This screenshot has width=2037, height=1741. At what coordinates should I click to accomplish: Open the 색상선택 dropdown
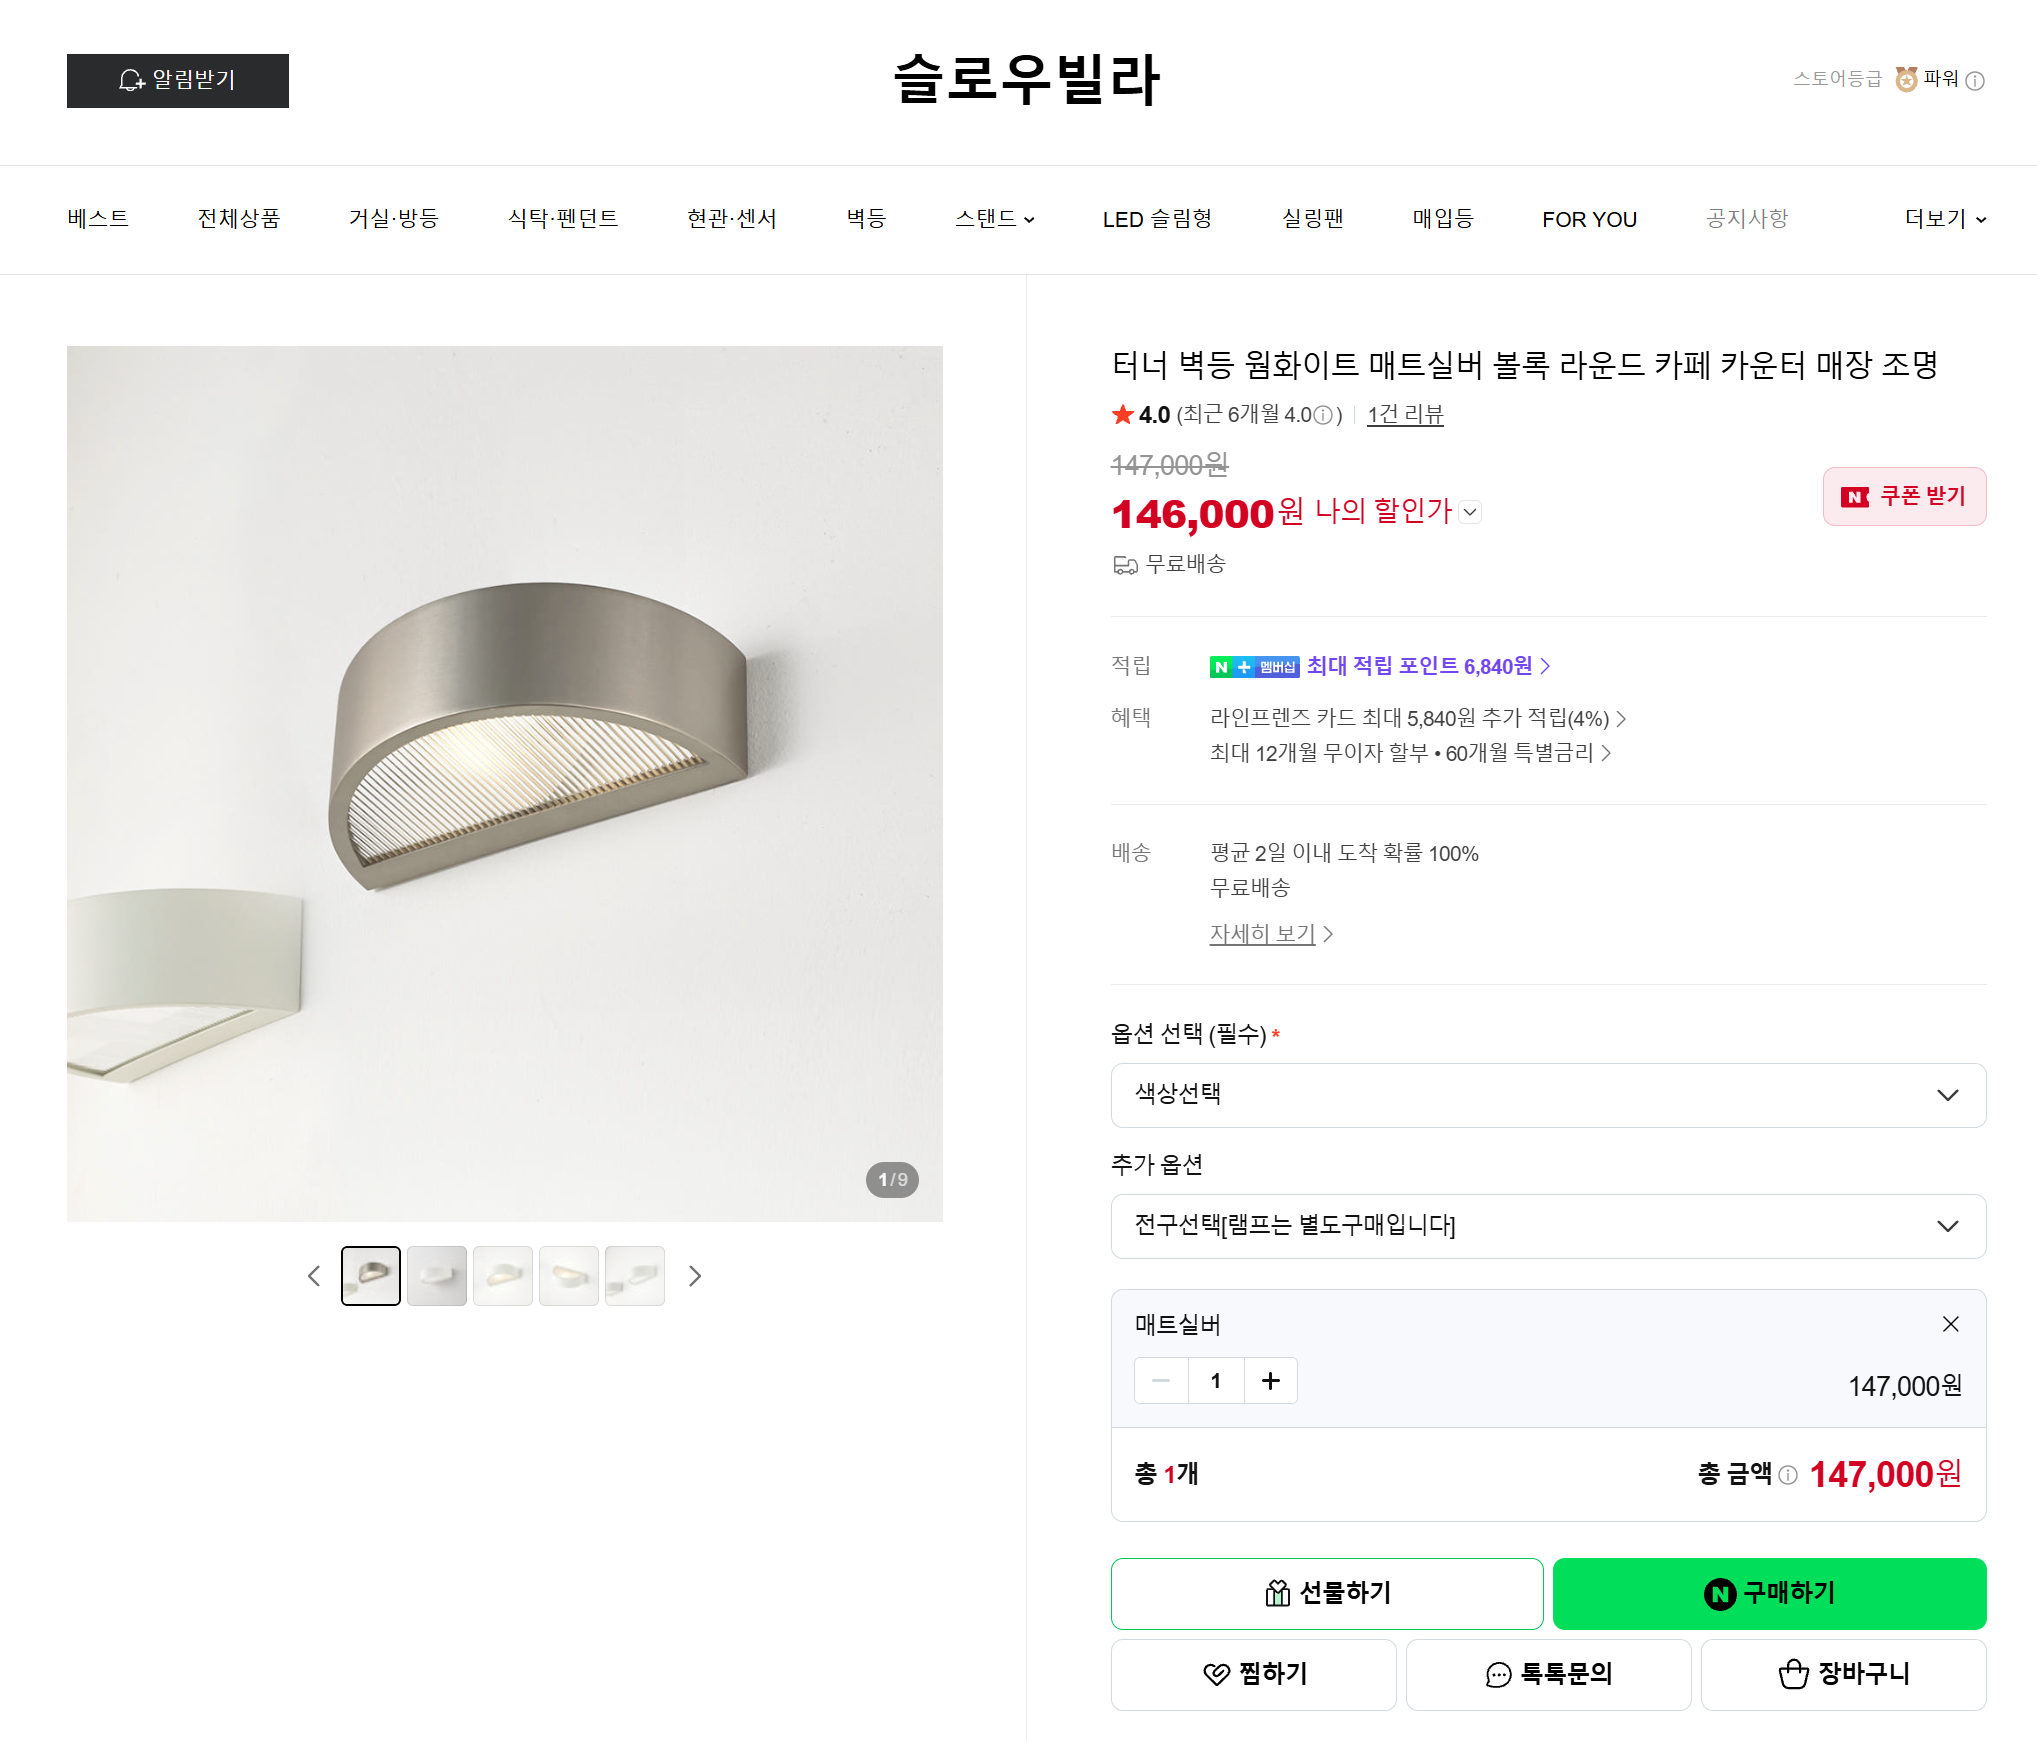pos(1548,1095)
